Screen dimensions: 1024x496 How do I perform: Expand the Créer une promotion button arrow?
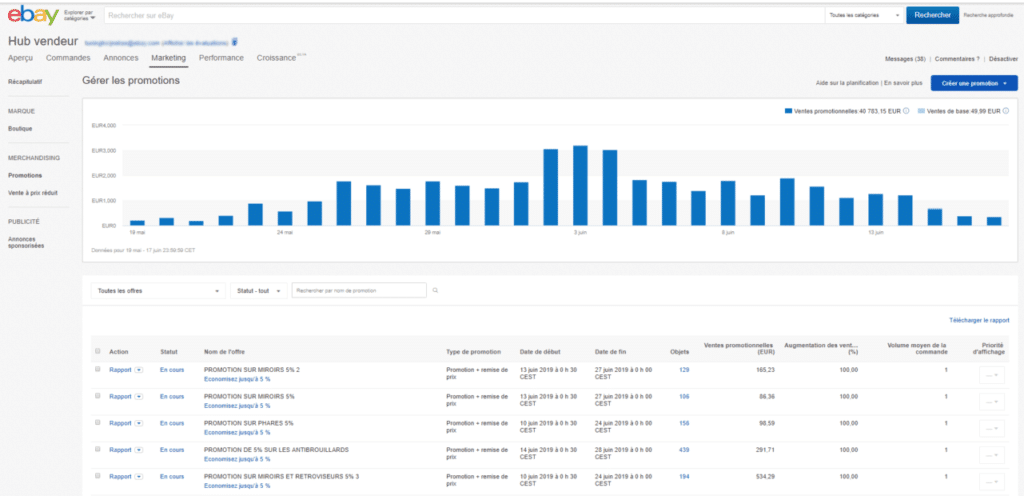pos(1005,84)
